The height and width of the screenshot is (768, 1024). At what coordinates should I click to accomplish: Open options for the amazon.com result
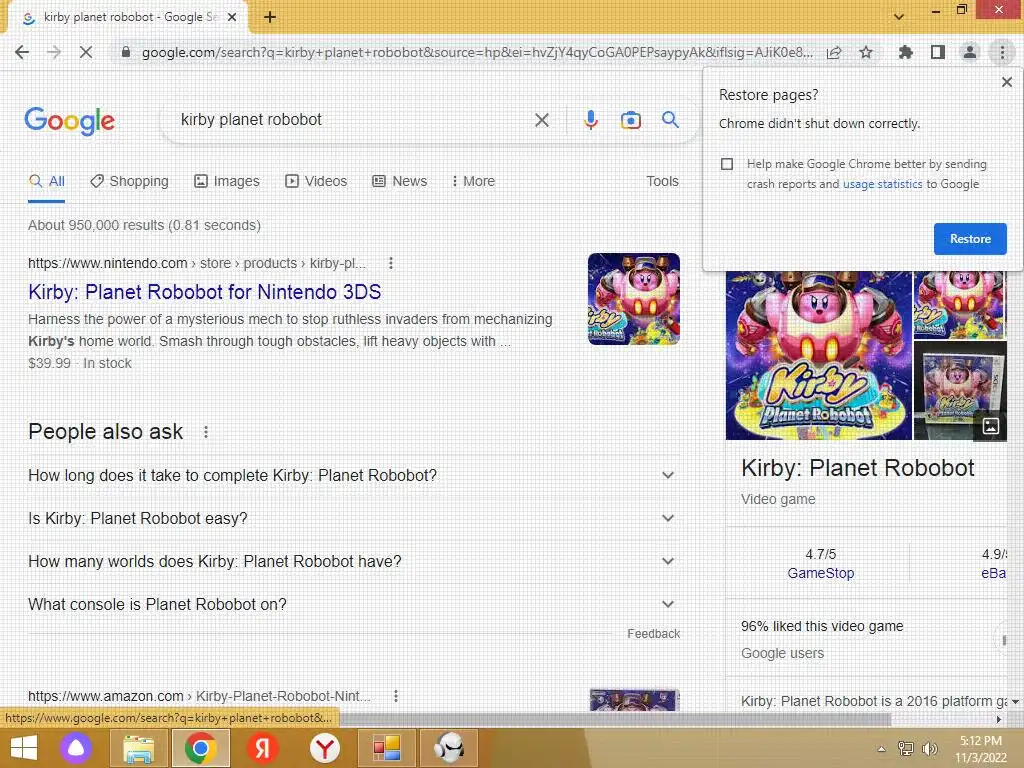coord(396,696)
